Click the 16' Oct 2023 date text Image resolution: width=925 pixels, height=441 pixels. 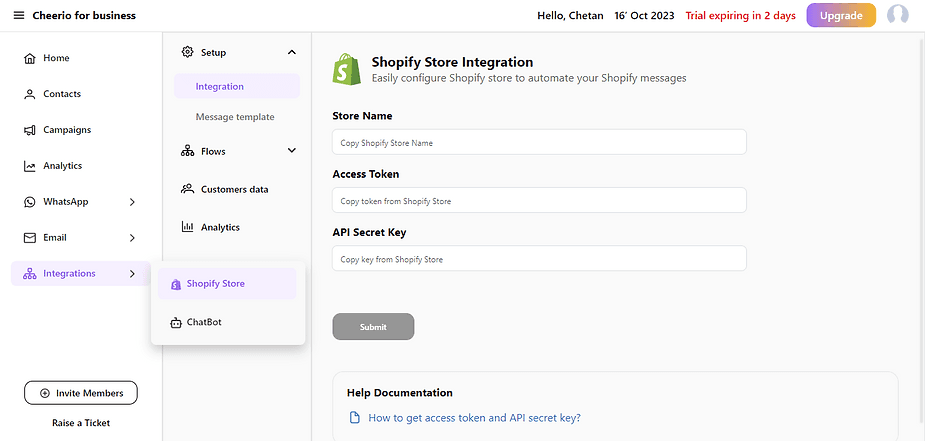pos(644,16)
